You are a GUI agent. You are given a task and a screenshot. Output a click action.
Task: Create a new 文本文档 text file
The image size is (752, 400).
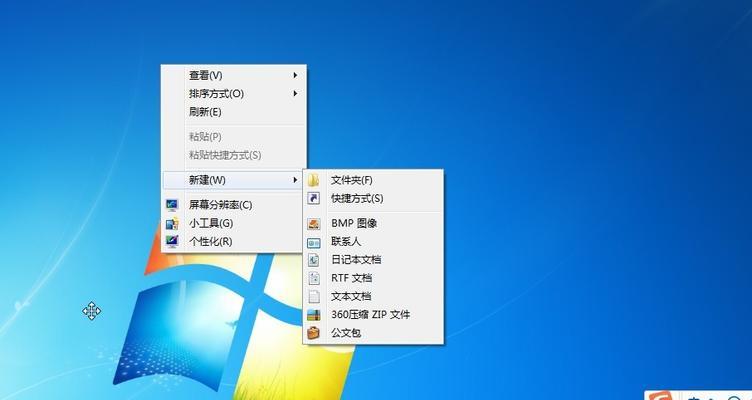(x=373, y=296)
